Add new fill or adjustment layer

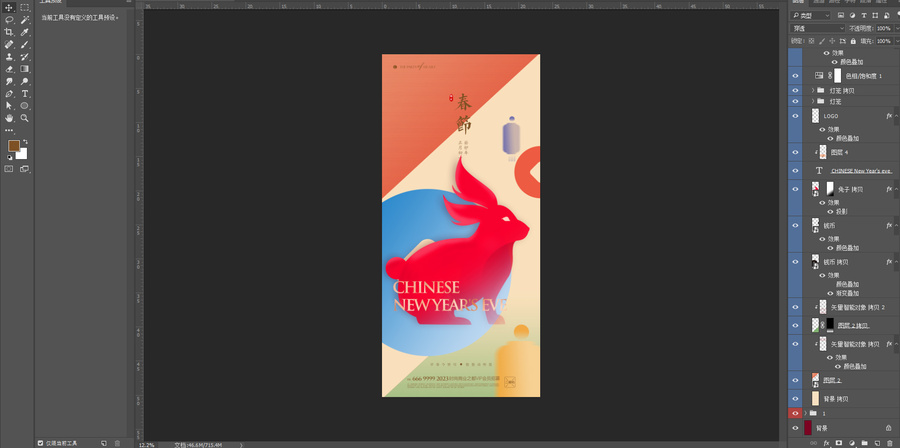(852, 443)
